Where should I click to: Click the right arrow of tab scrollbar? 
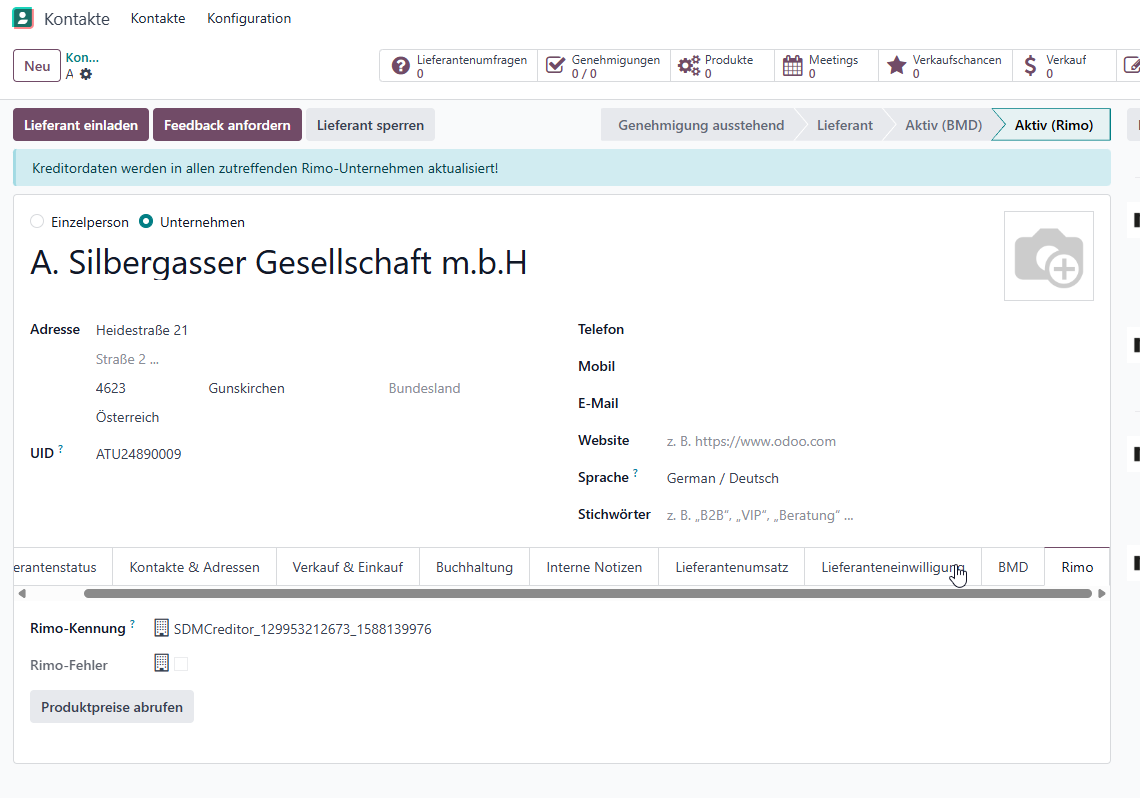1101,594
